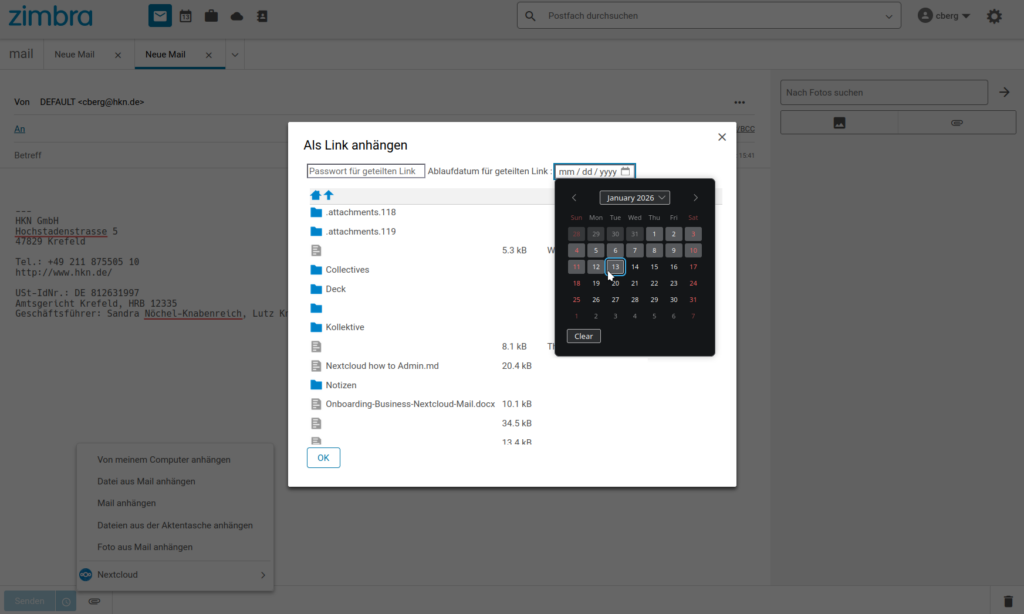
Task: Click the settings gear icon
Action: click(994, 16)
